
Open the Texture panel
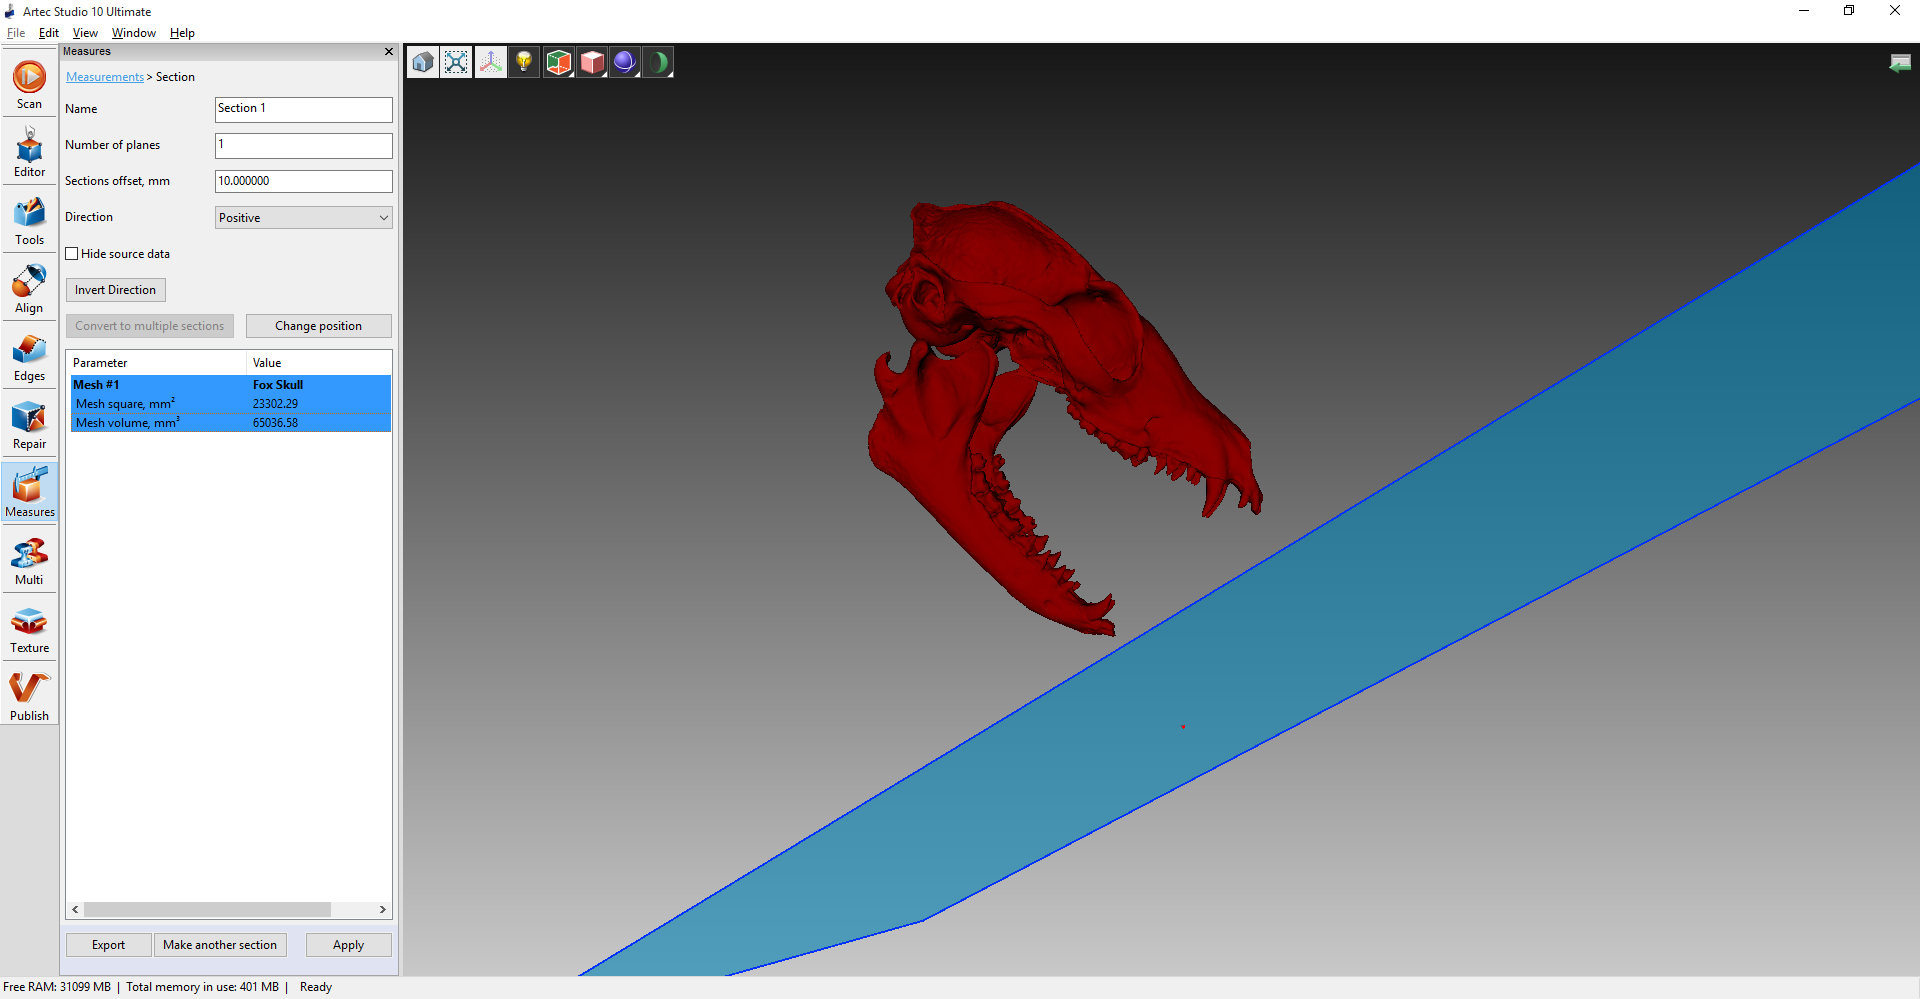29,629
